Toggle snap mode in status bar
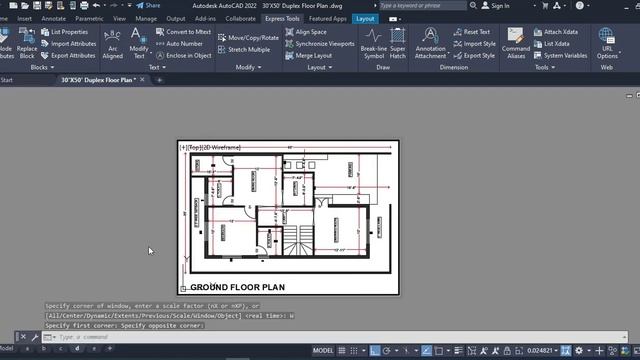Image resolution: width=640 pixels, height=360 pixels. (354, 351)
